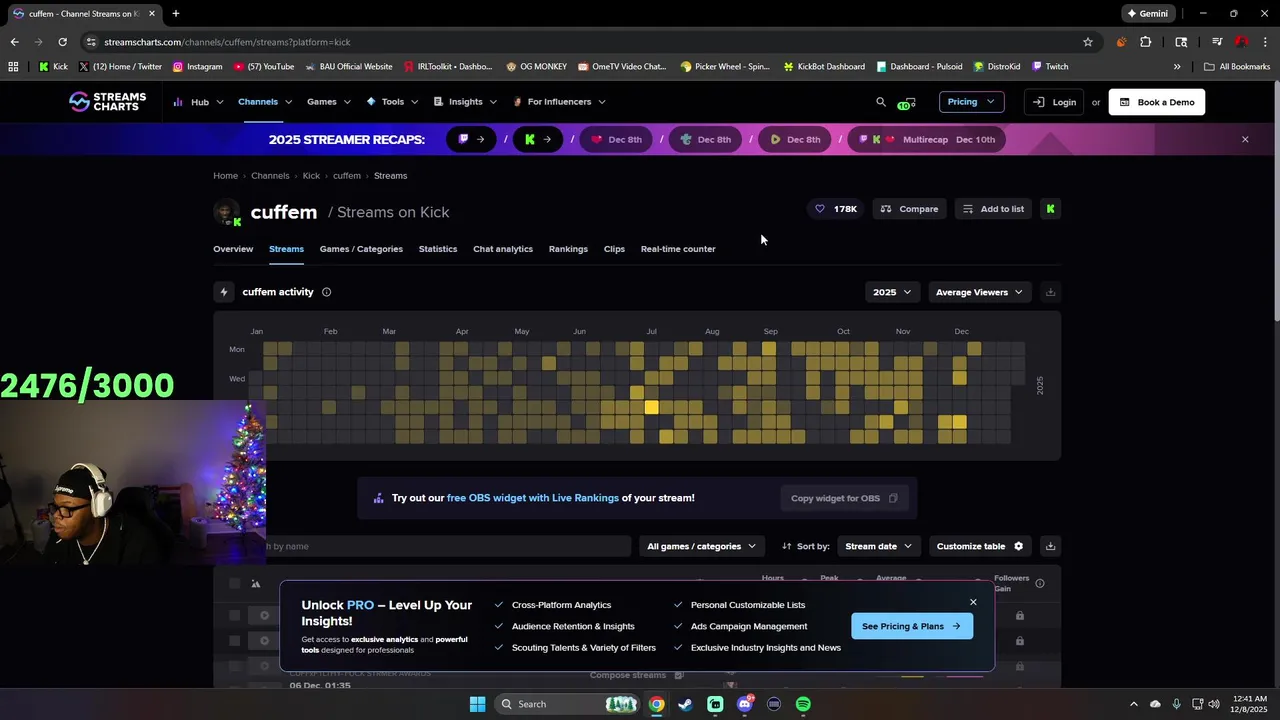The height and width of the screenshot is (720, 1280).
Task: Click the info icon beside Followers Gain column
Action: (1040, 583)
